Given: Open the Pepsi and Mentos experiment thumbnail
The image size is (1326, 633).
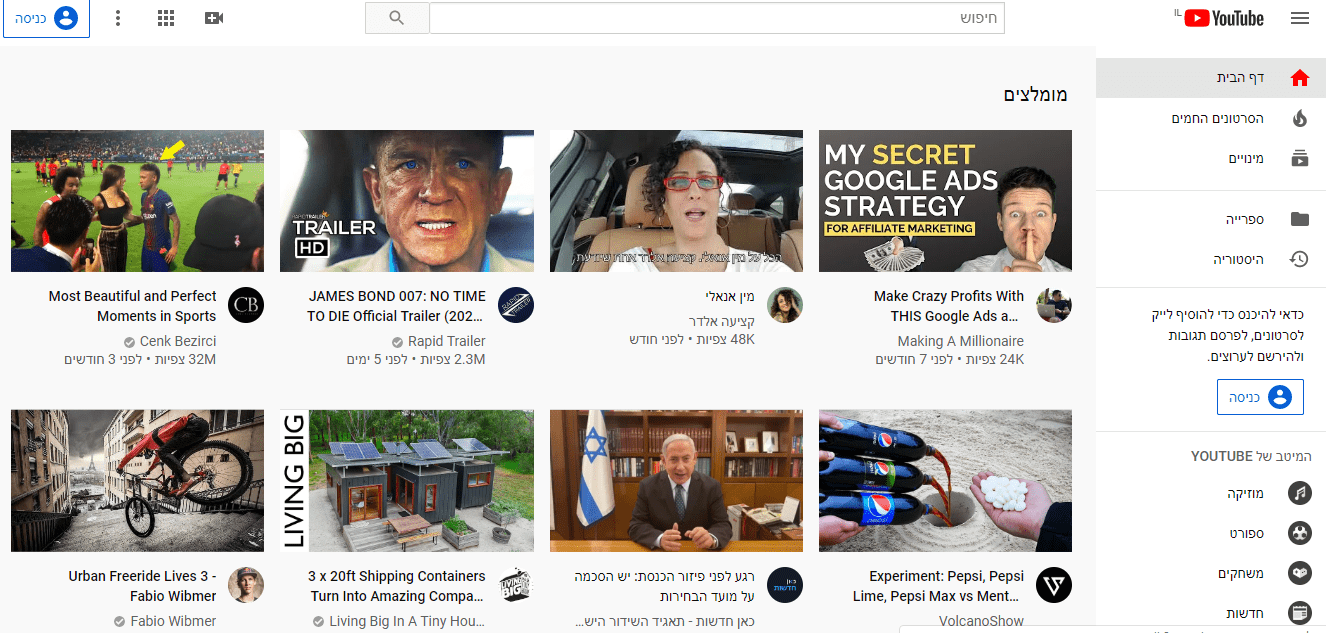Looking at the screenshot, I should (945, 481).
